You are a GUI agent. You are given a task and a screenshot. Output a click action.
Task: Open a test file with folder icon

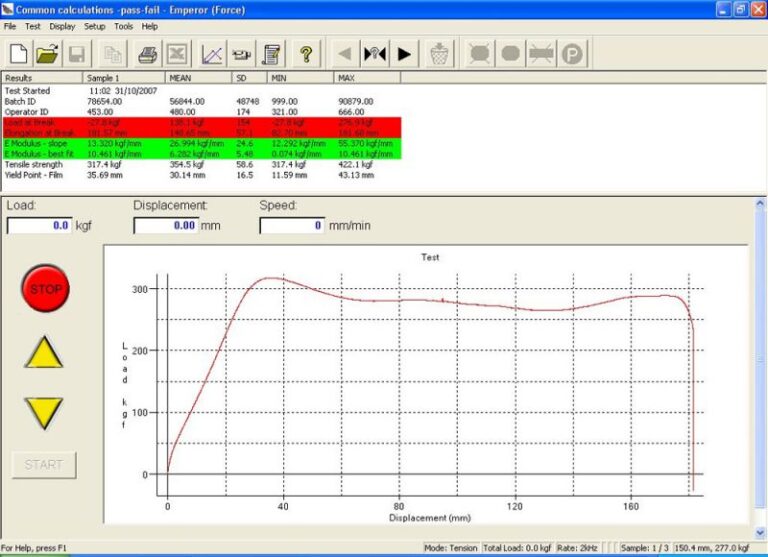point(47,54)
